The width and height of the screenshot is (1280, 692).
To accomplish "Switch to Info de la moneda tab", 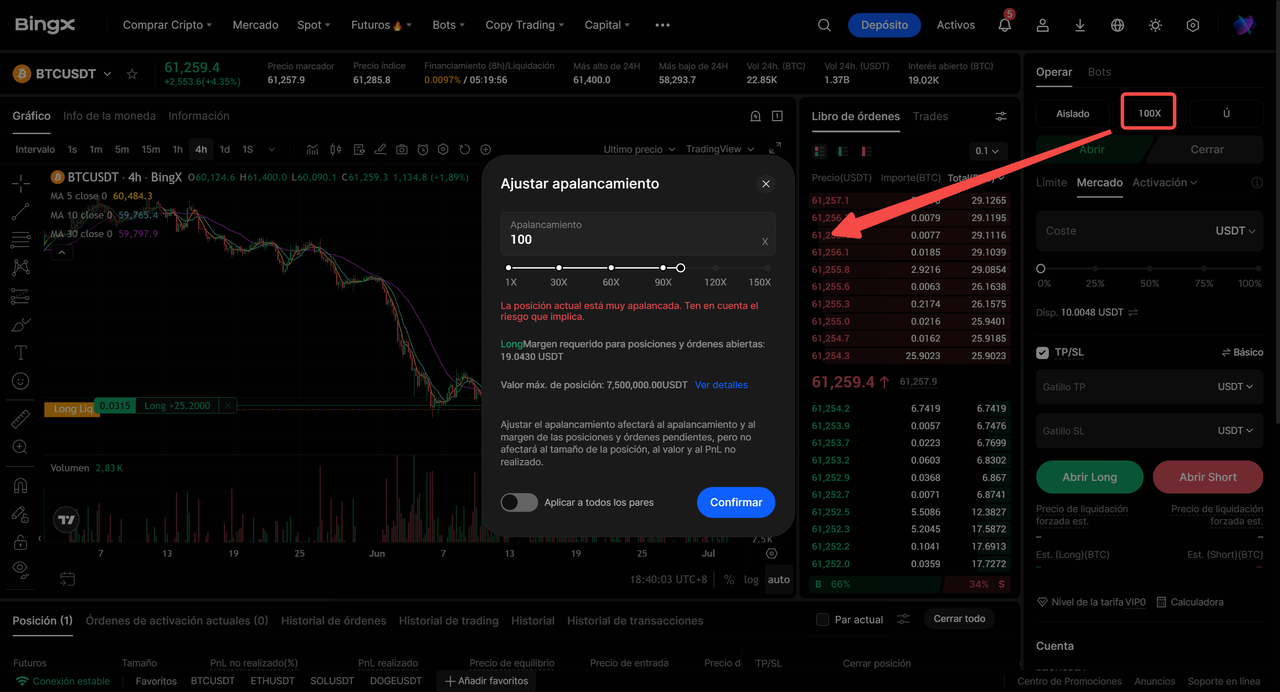I will tap(109, 116).
